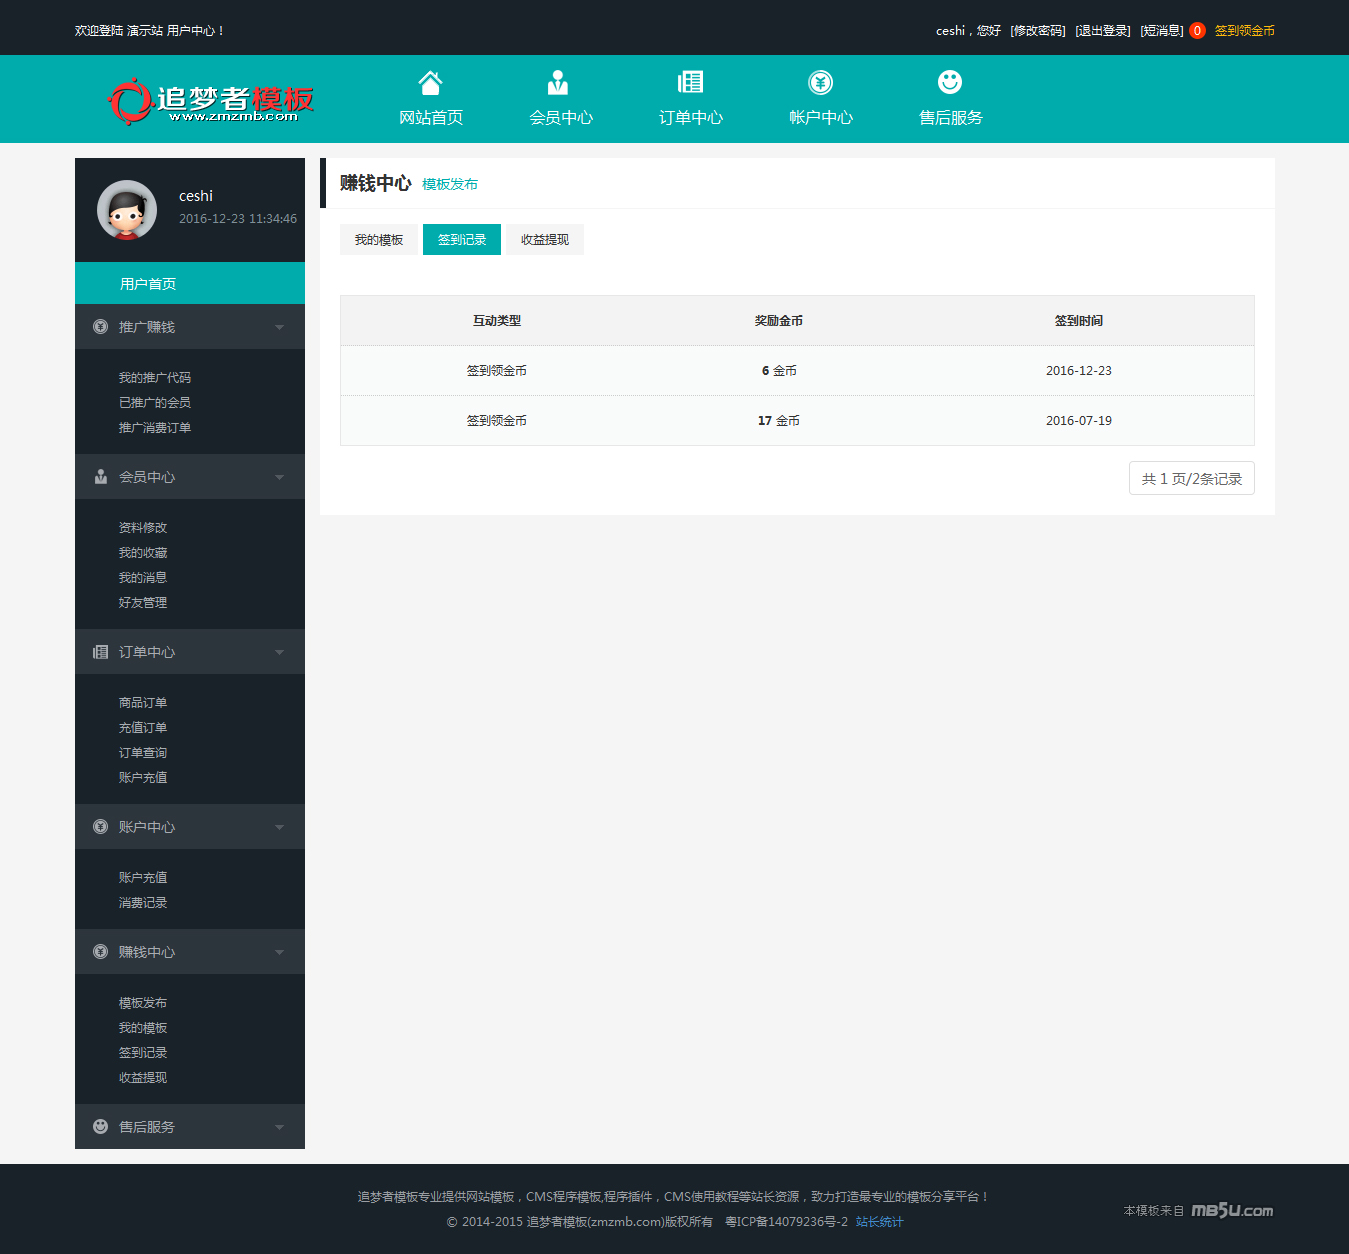Expand the sidebar 售后服务 section arrow
Image resolution: width=1349 pixels, height=1254 pixels.
coord(279,1127)
